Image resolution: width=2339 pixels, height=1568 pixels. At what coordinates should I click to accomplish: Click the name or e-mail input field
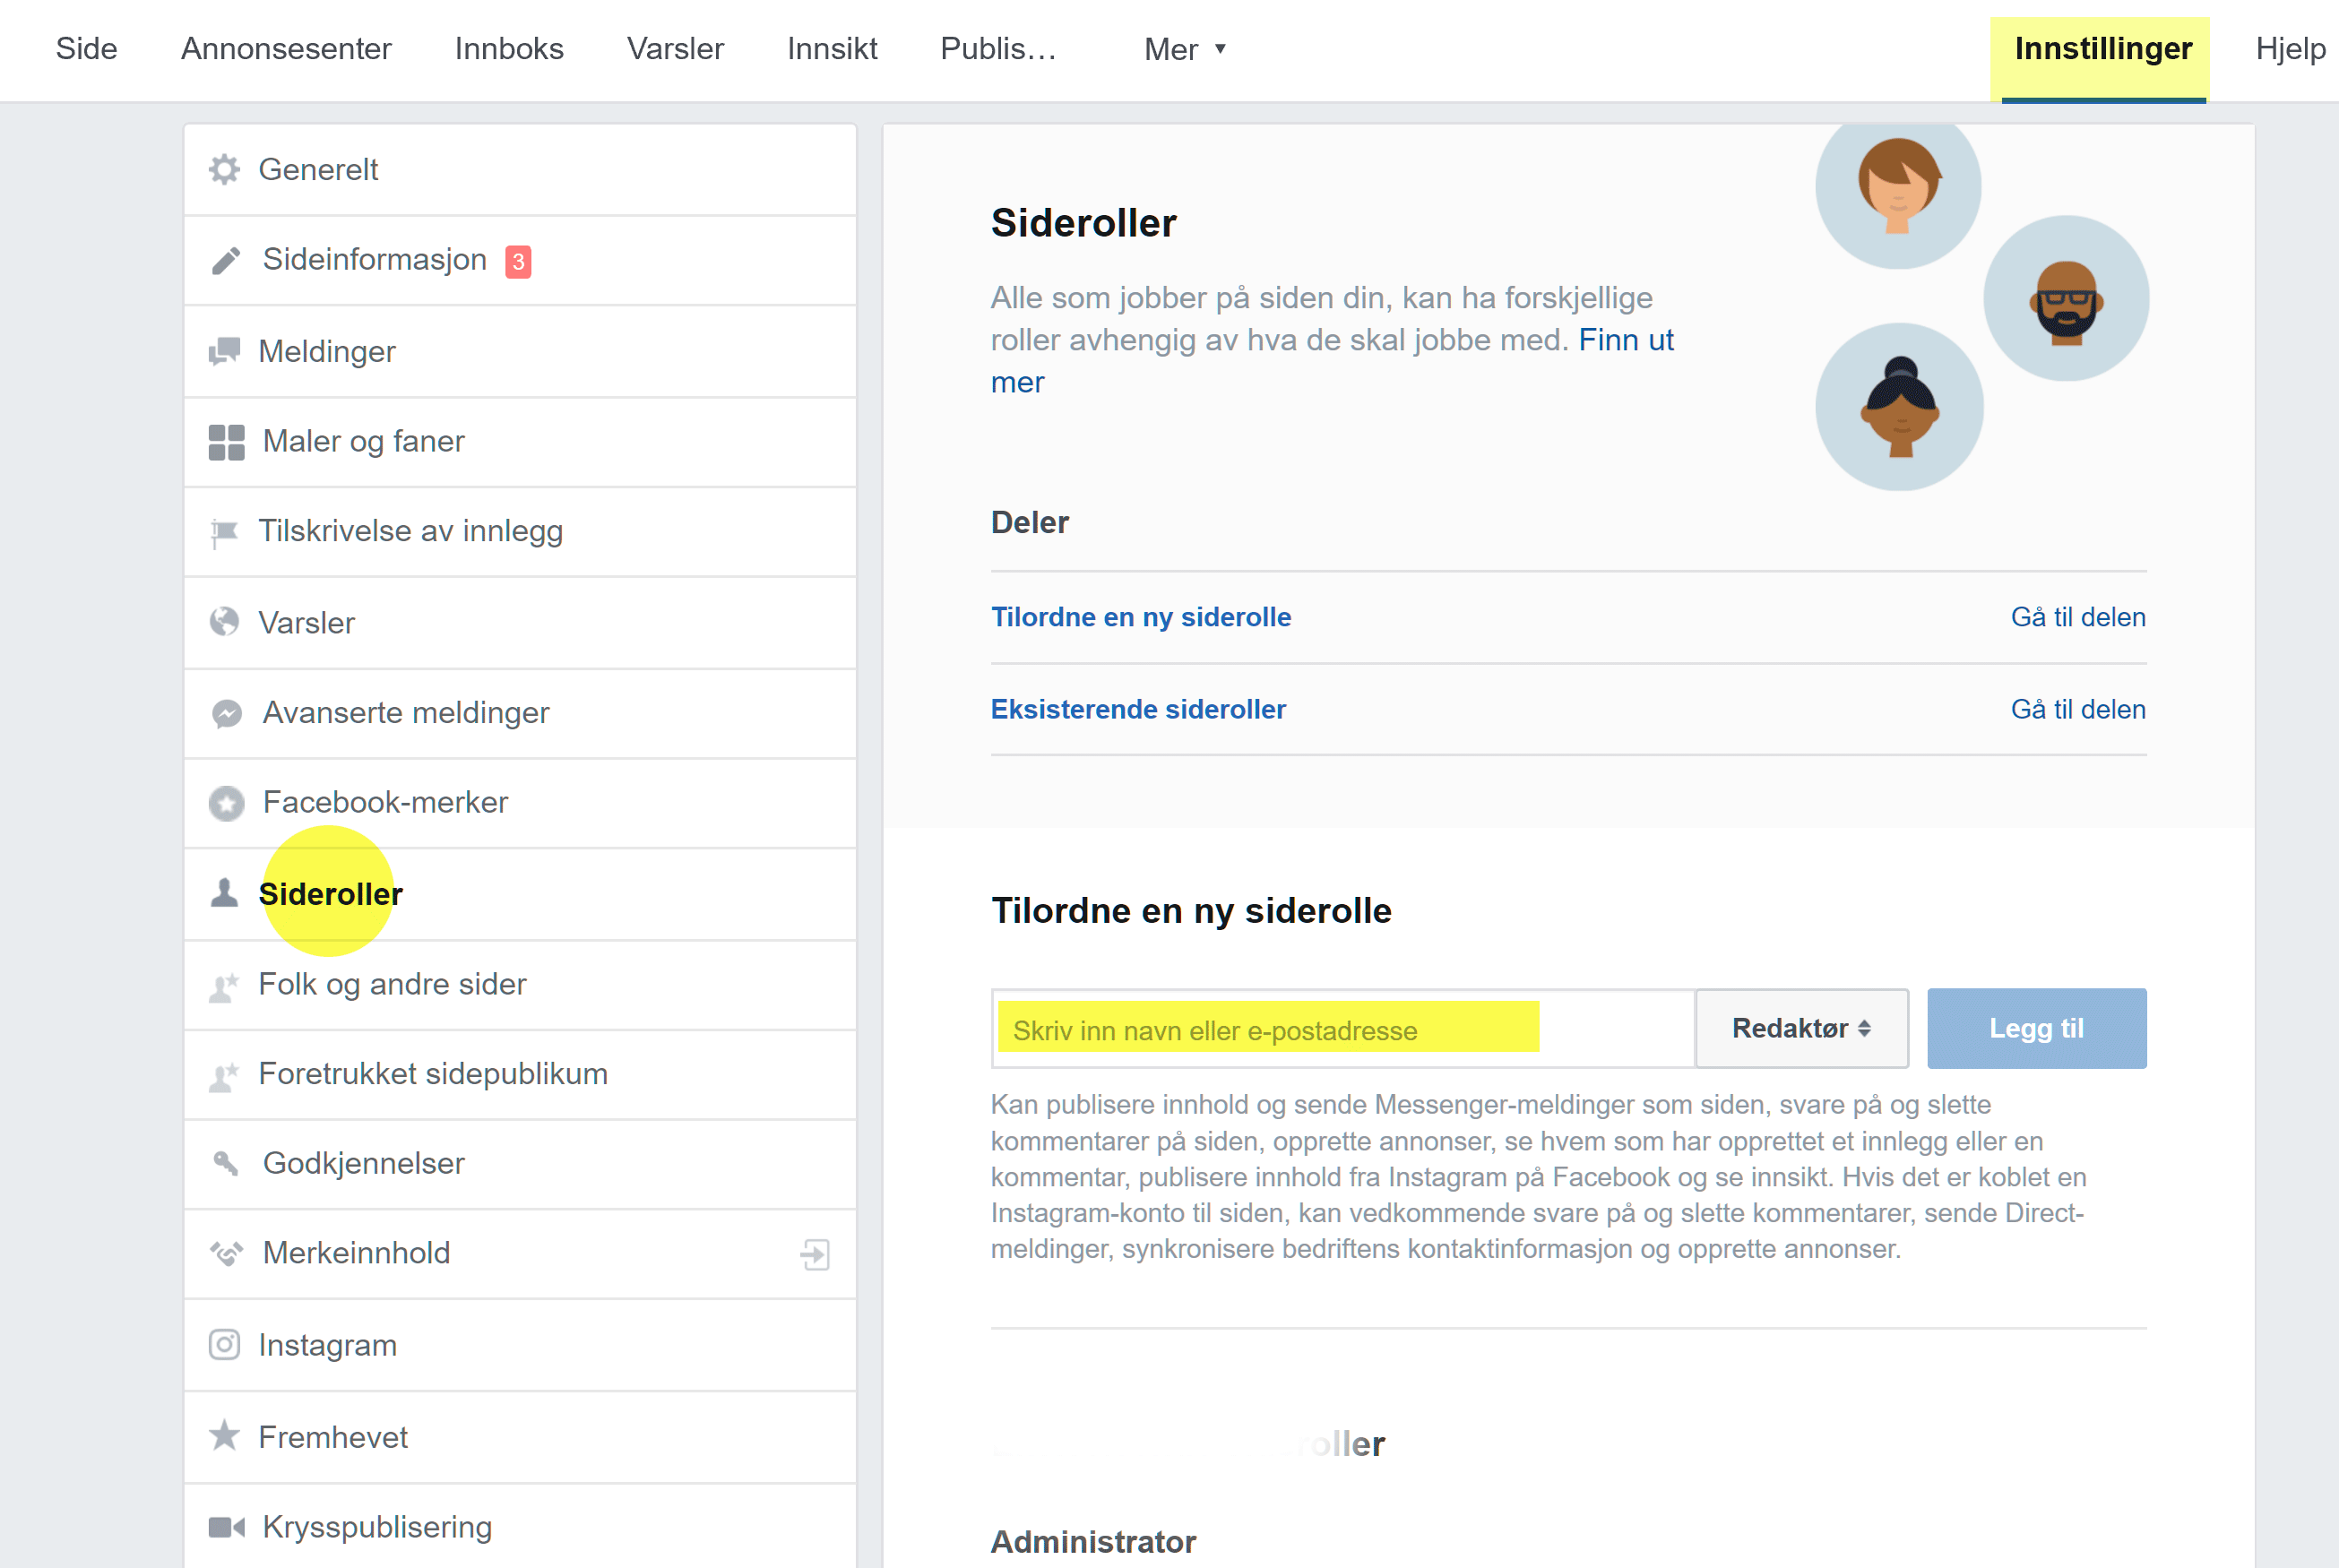click(x=1343, y=1028)
